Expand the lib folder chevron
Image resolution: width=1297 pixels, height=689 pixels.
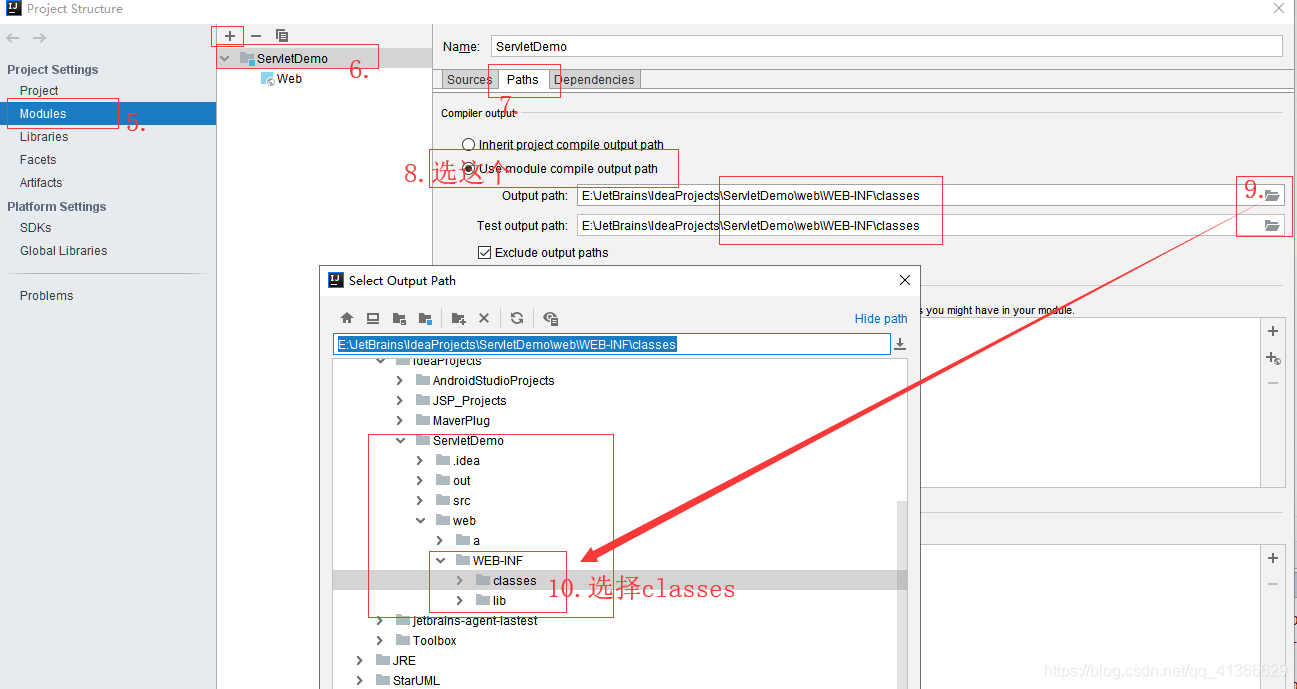[x=459, y=601]
